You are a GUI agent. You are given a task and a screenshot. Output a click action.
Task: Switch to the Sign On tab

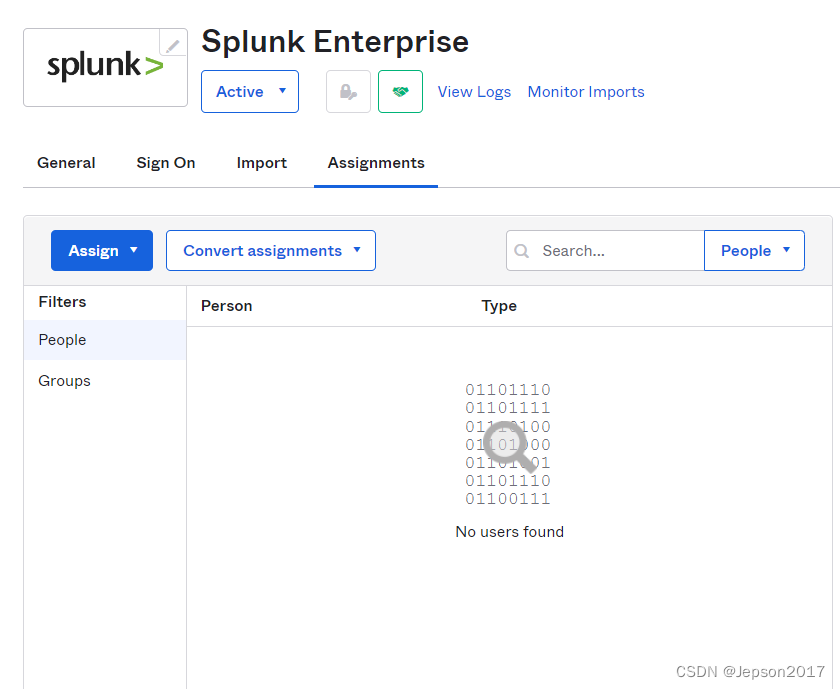pos(166,163)
